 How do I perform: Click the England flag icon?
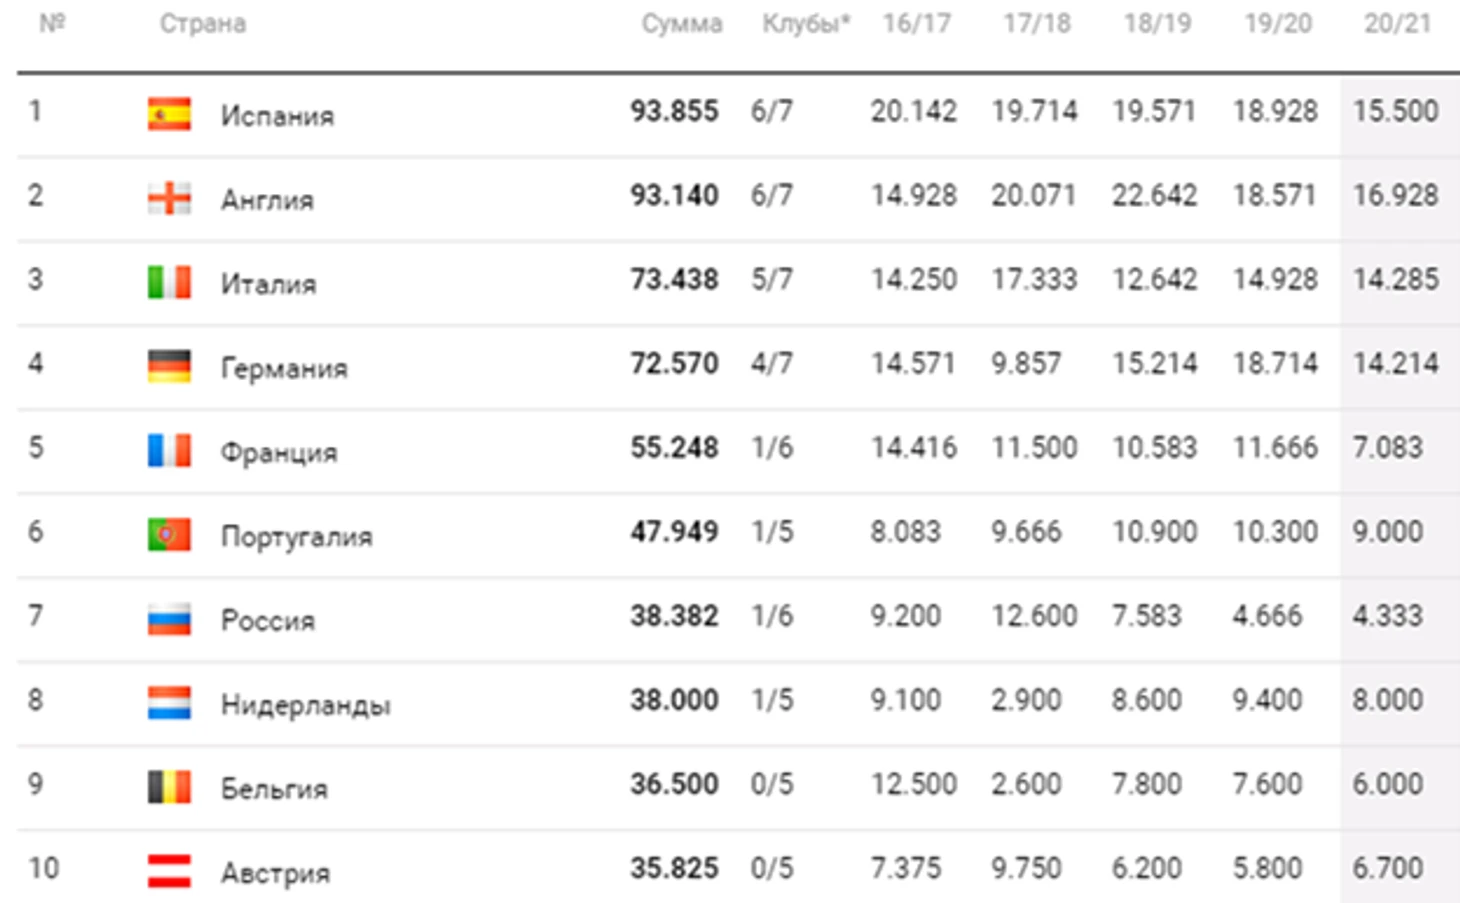(x=169, y=198)
